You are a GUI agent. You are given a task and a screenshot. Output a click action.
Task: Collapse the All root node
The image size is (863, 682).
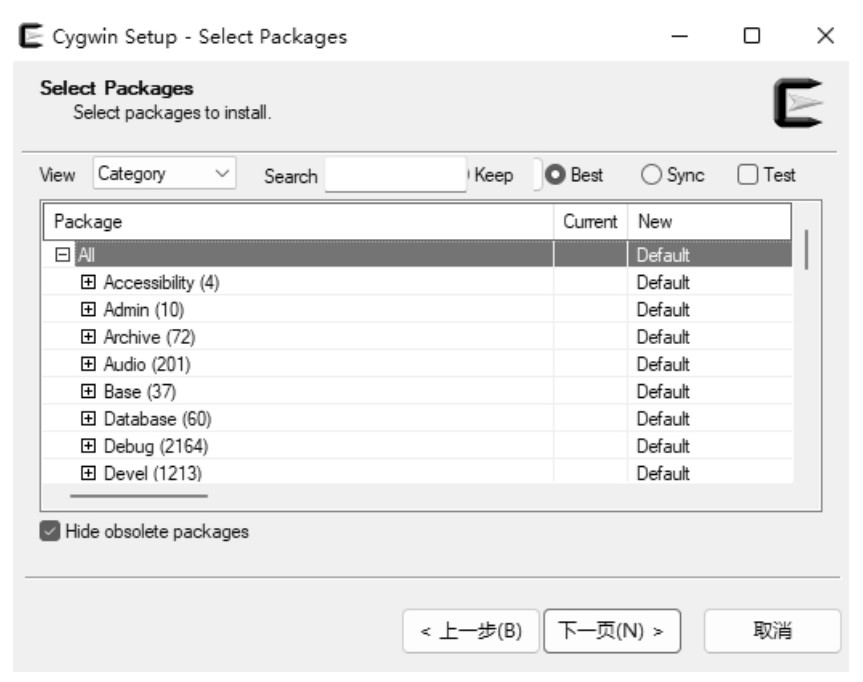pyautogui.click(x=63, y=254)
